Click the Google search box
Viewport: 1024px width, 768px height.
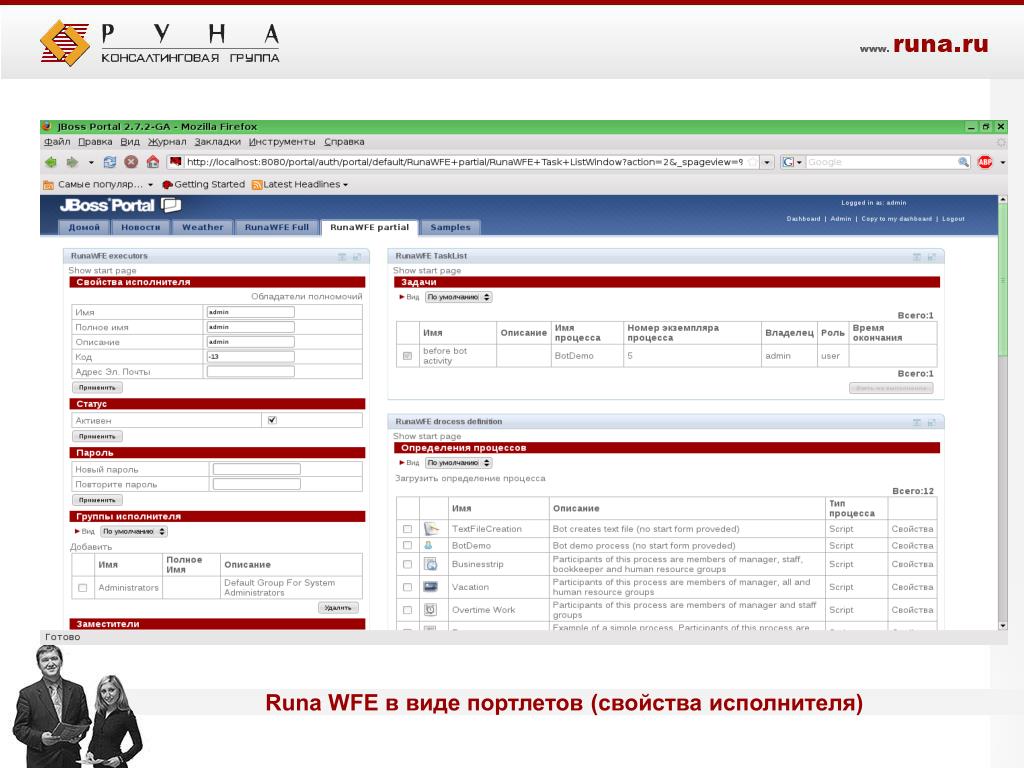(882, 162)
